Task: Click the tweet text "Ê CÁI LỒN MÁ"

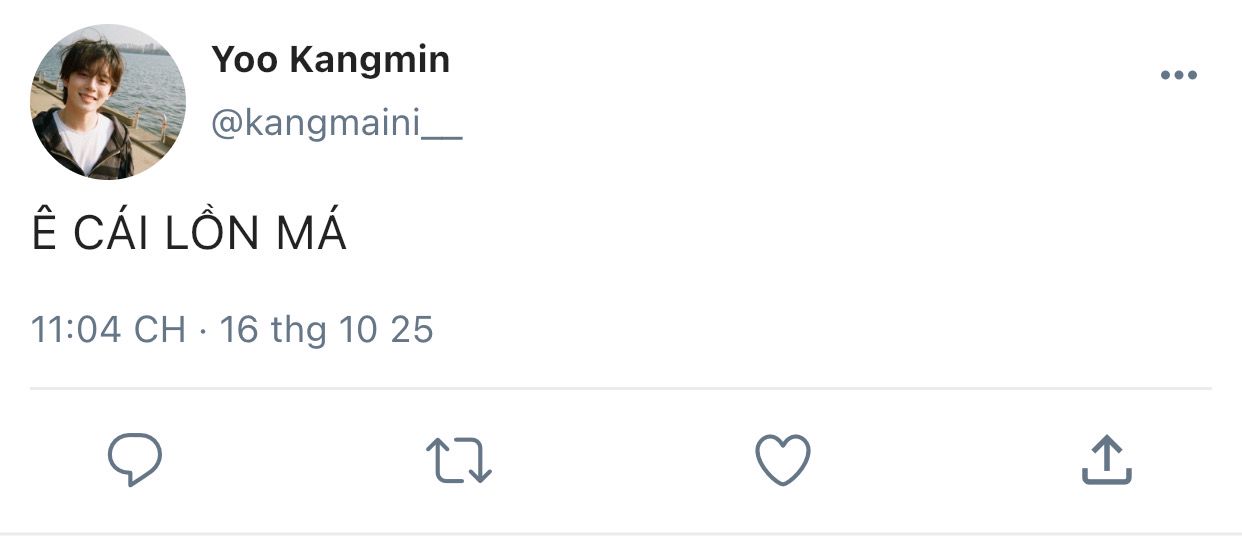Action: click(x=189, y=236)
